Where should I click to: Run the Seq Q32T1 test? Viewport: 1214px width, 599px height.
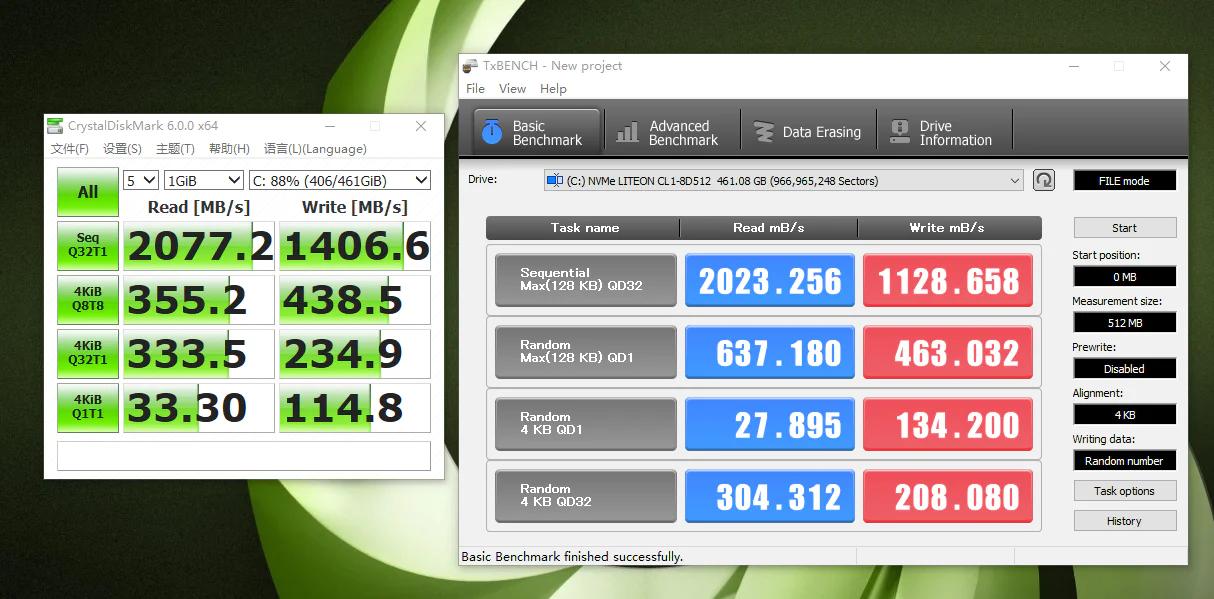[x=88, y=246]
